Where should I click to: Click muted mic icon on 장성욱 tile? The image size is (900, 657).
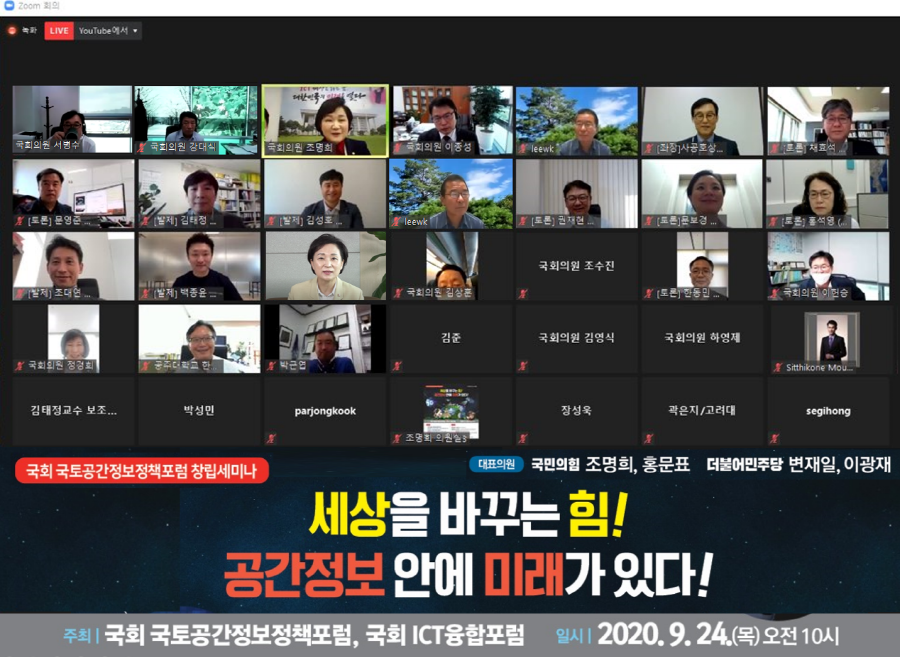point(521,438)
